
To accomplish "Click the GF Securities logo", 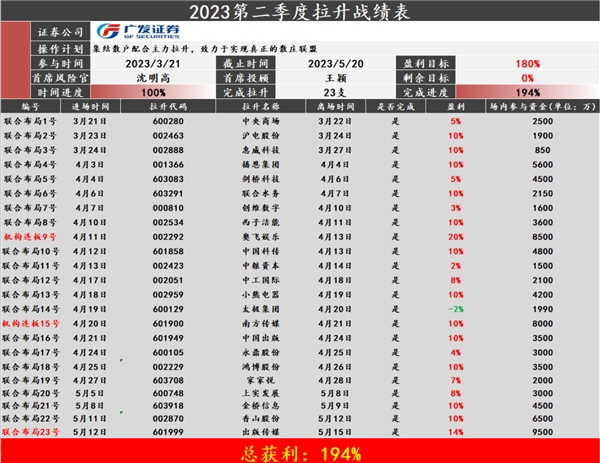I will (138, 31).
